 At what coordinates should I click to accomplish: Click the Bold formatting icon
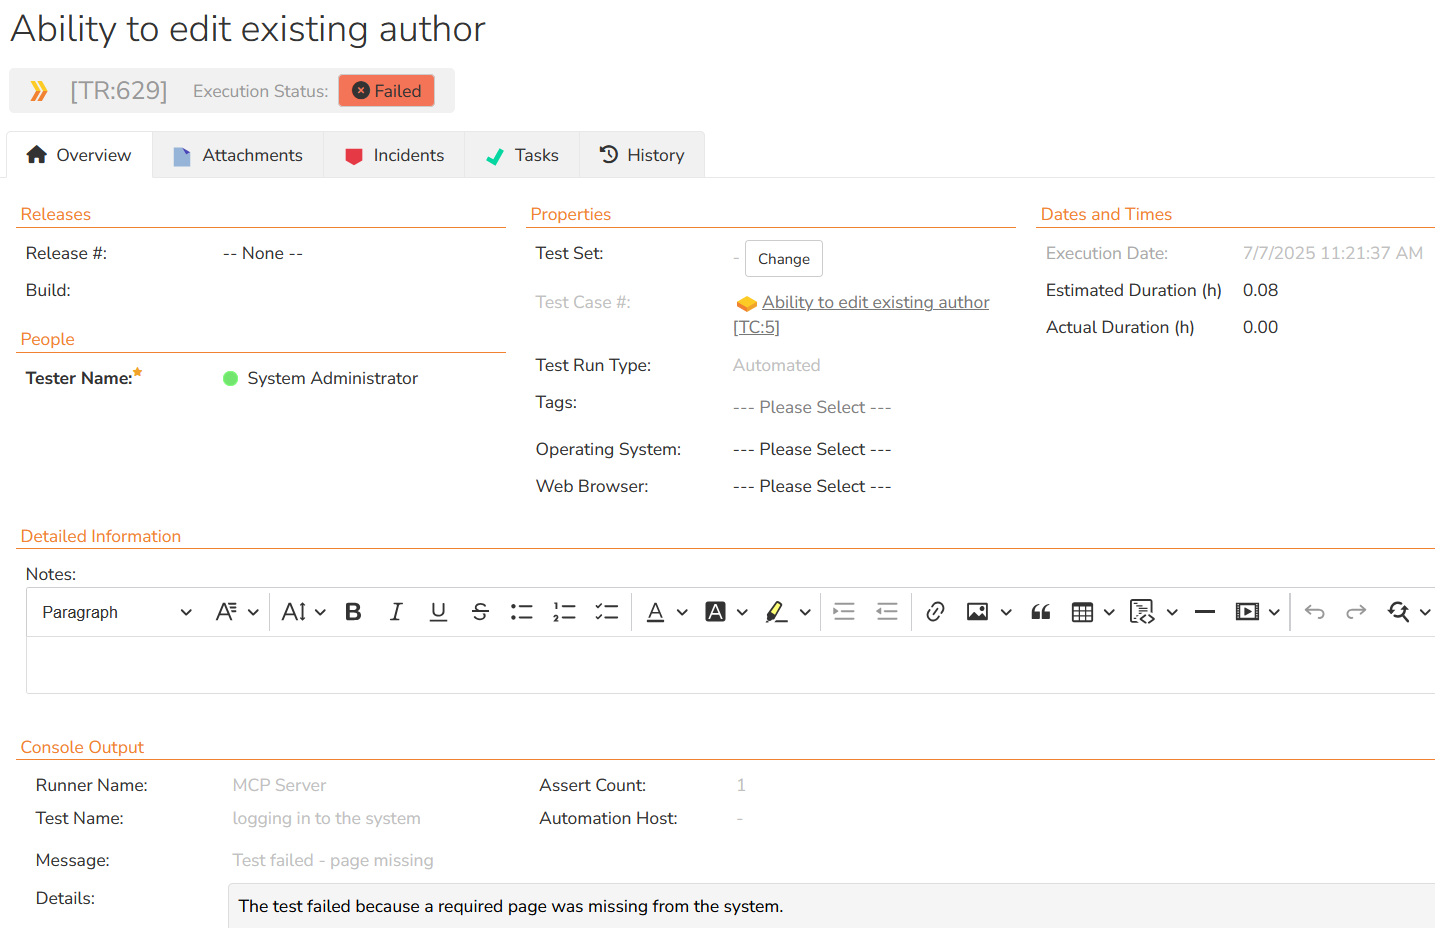(x=353, y=612)
